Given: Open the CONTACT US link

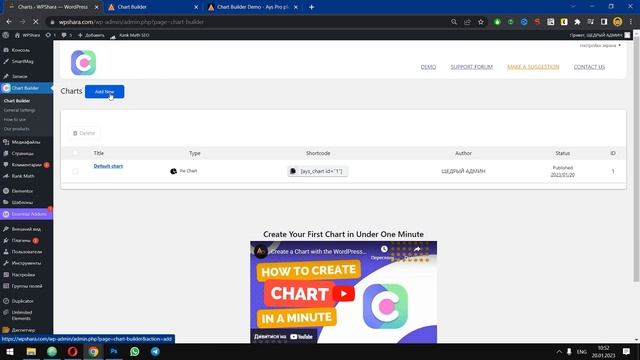Looking at the screenshot, I should point(589,67).
